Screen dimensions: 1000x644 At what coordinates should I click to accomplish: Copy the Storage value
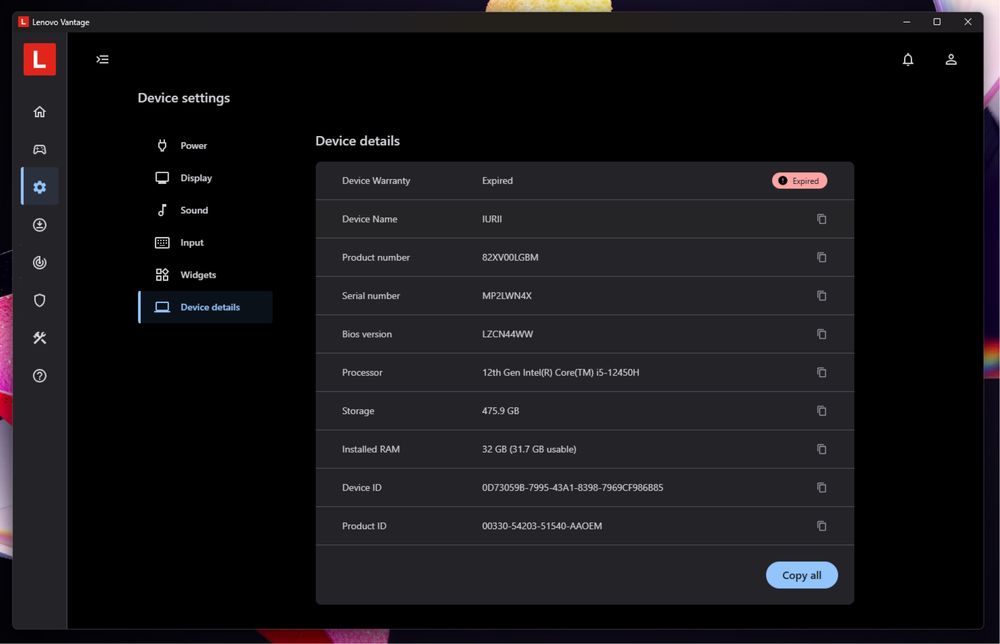pyautogui.click(x=821, y=411)
